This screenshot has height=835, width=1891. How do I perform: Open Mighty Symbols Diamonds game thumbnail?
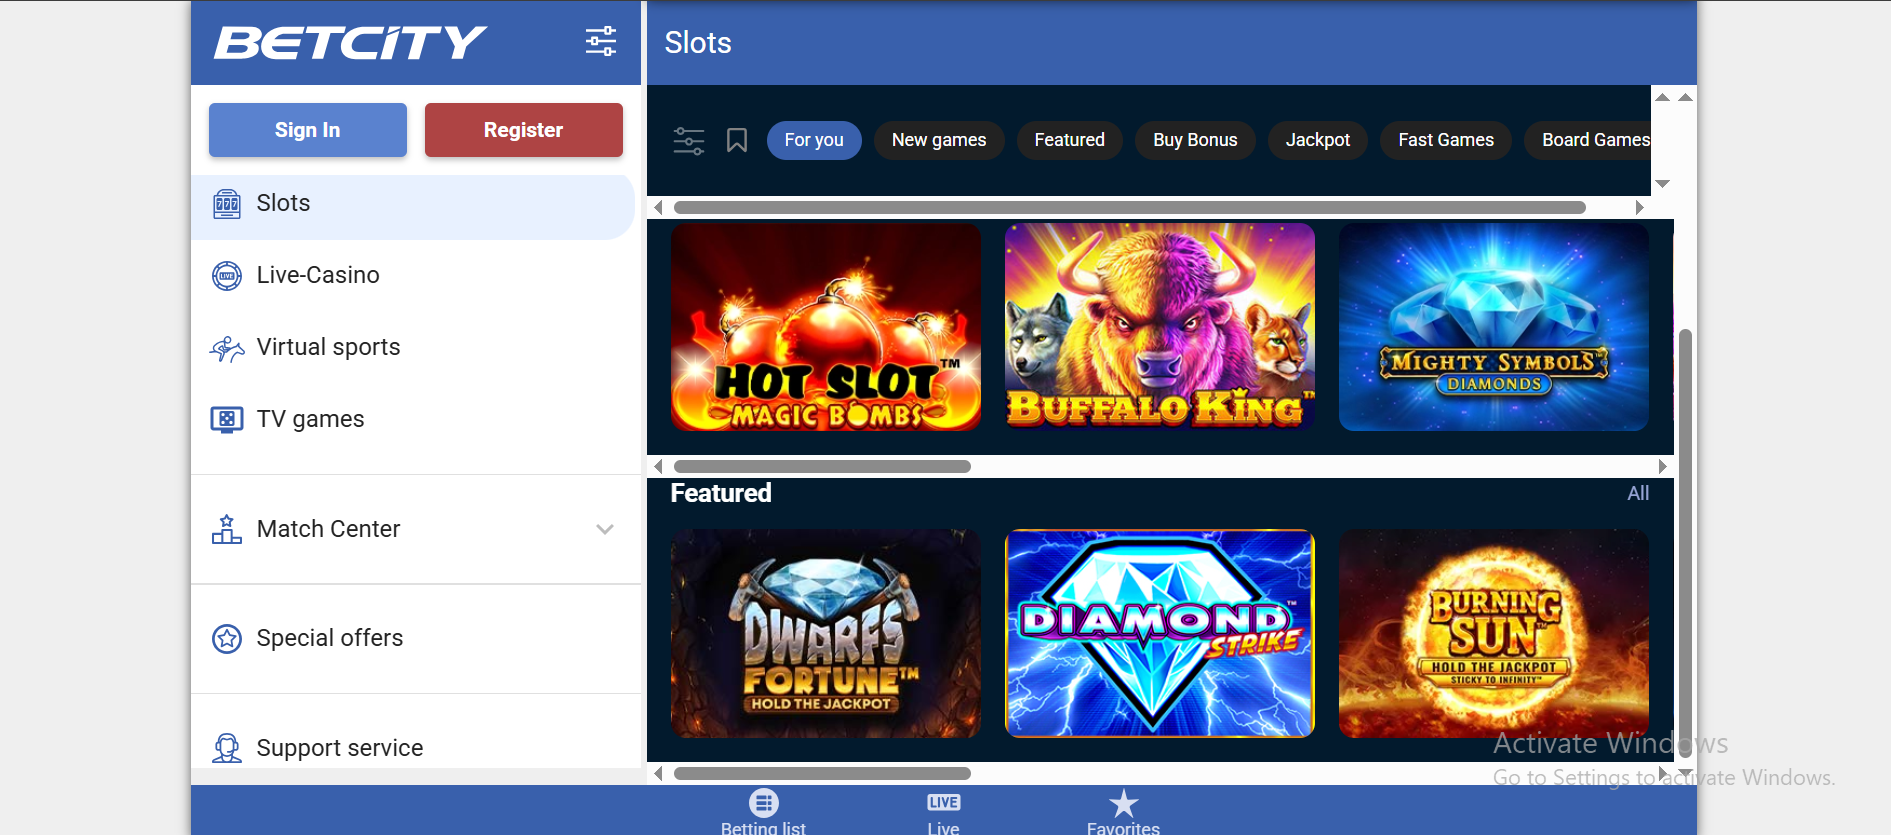pyautogui.click(x=1494, y=327)
